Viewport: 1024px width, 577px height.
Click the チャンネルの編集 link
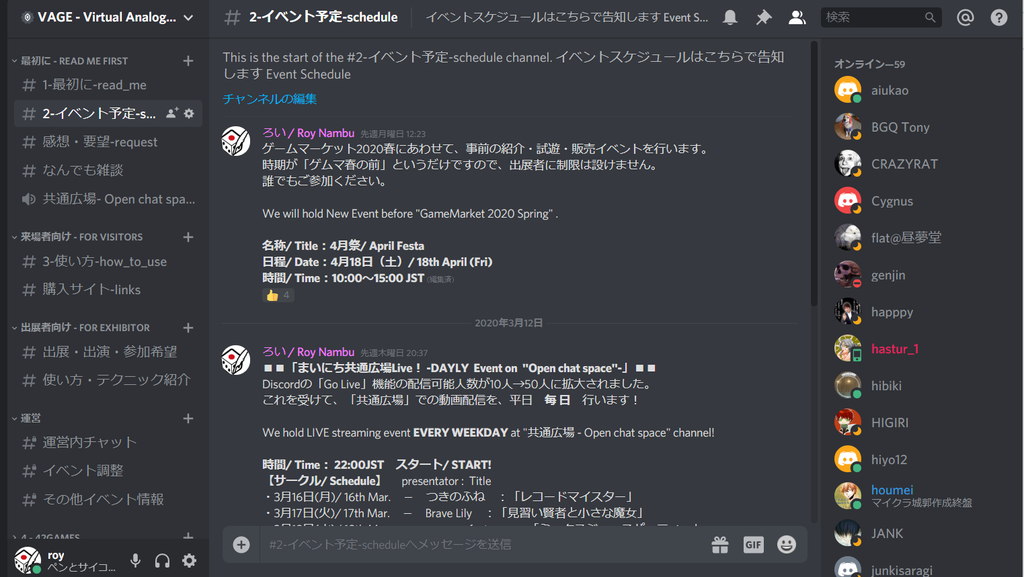(269, 99)
